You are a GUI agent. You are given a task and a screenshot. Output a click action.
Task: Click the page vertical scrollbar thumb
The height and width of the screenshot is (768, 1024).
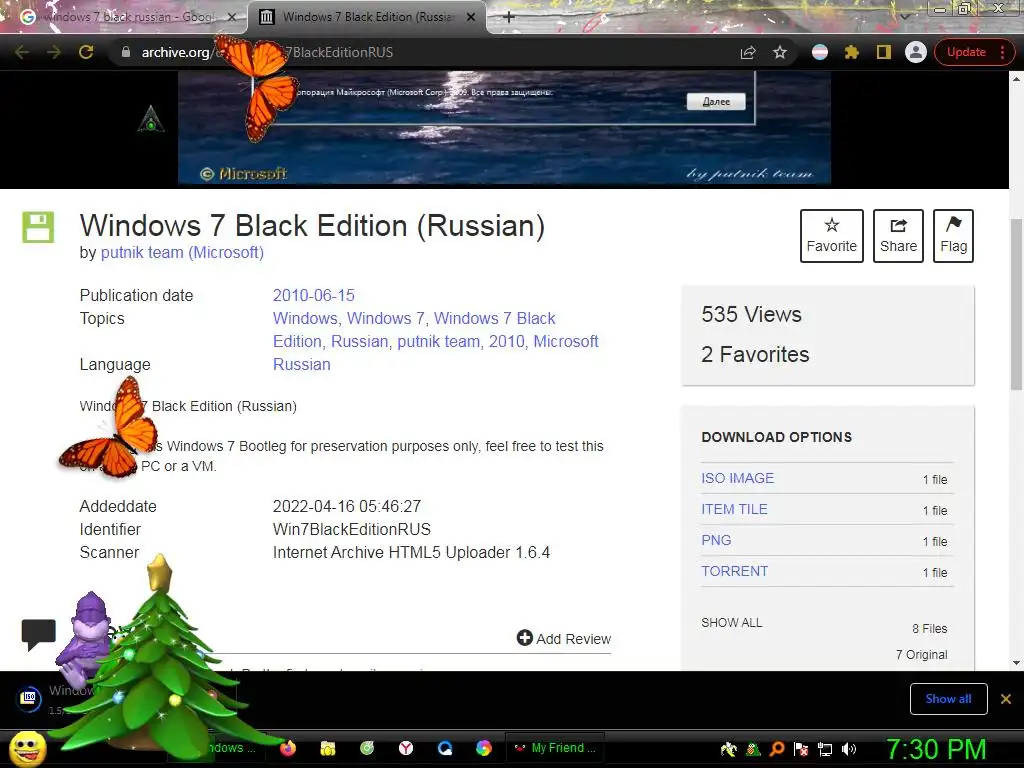(x=1017, y=304)
